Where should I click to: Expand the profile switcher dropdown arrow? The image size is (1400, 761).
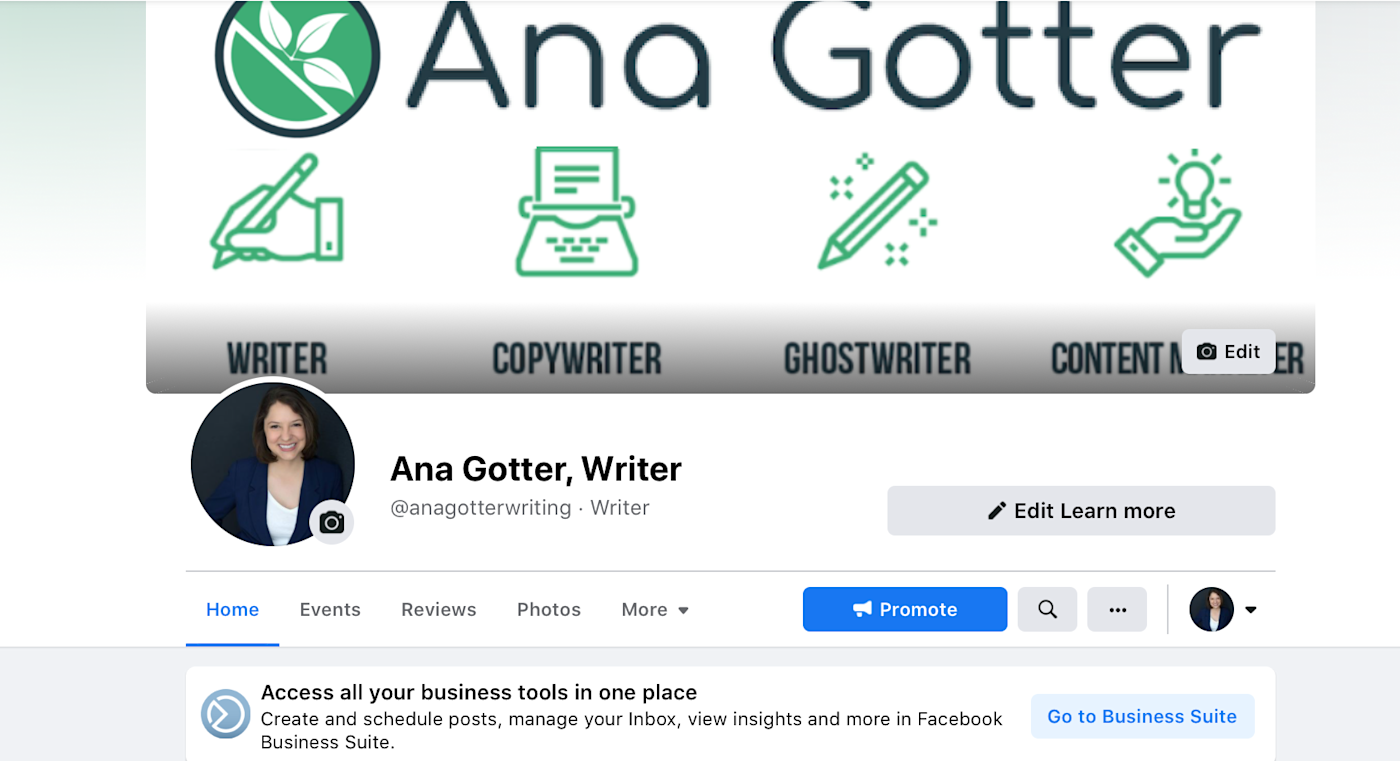point(1250,610)
